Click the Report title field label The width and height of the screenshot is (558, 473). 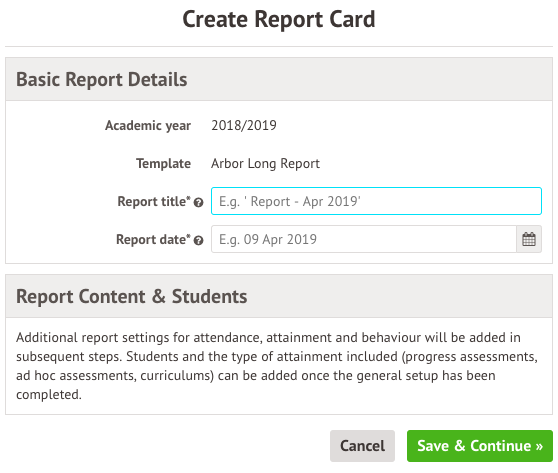(x=152, y=201)
